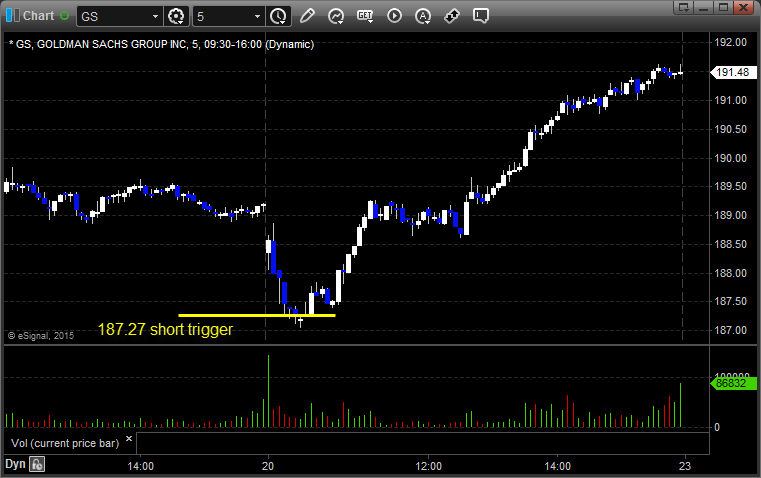
Task: Click the play replay button
Action: (x=394, y=16)
